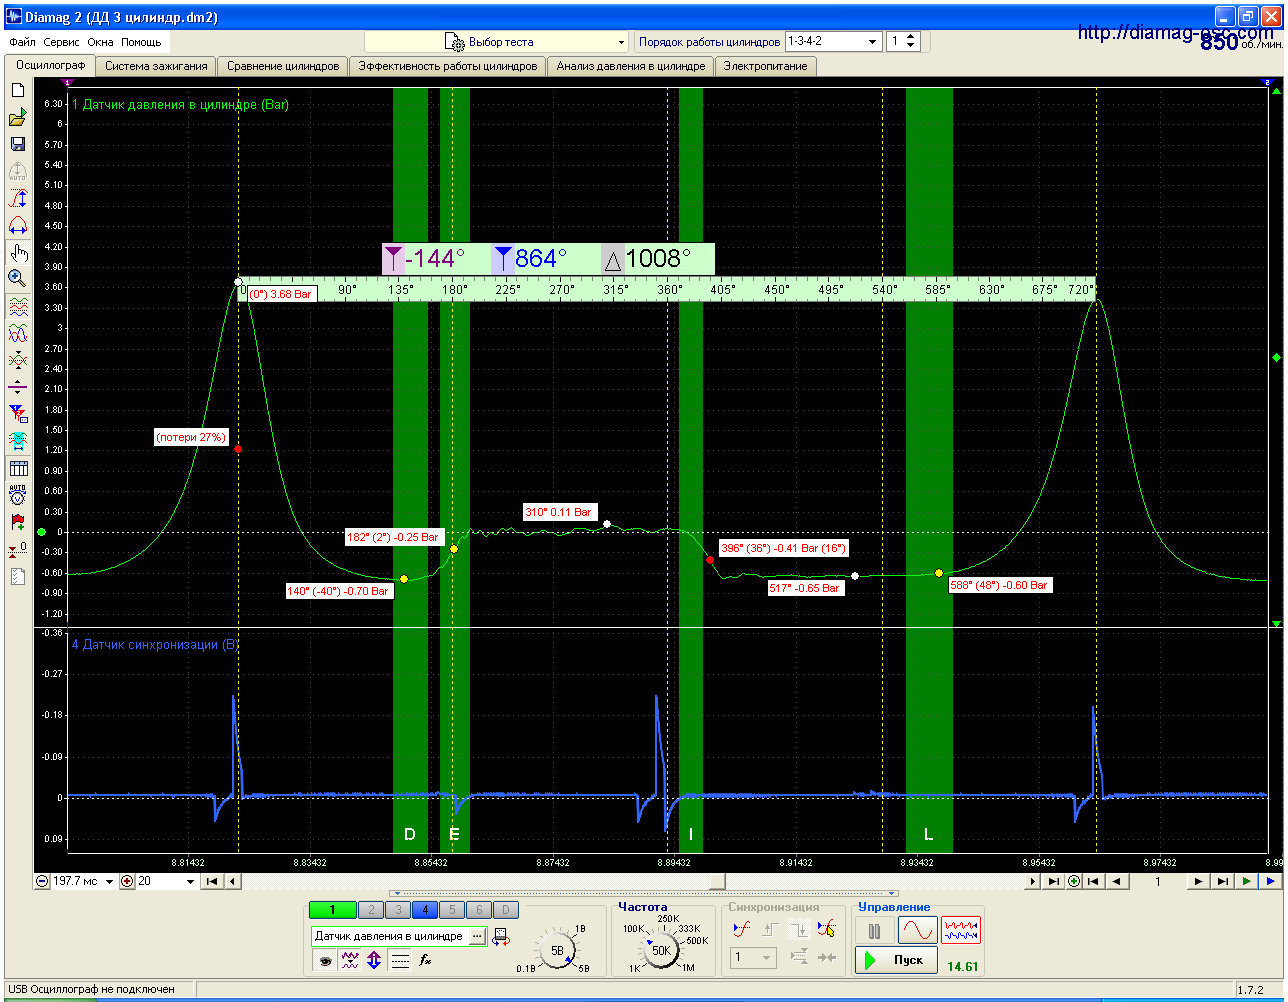Image resolution: width=1288 pixels, height=1002 pixels.
Task: Open the Выбор теста dropdown
Action: (x=497, y=42)
